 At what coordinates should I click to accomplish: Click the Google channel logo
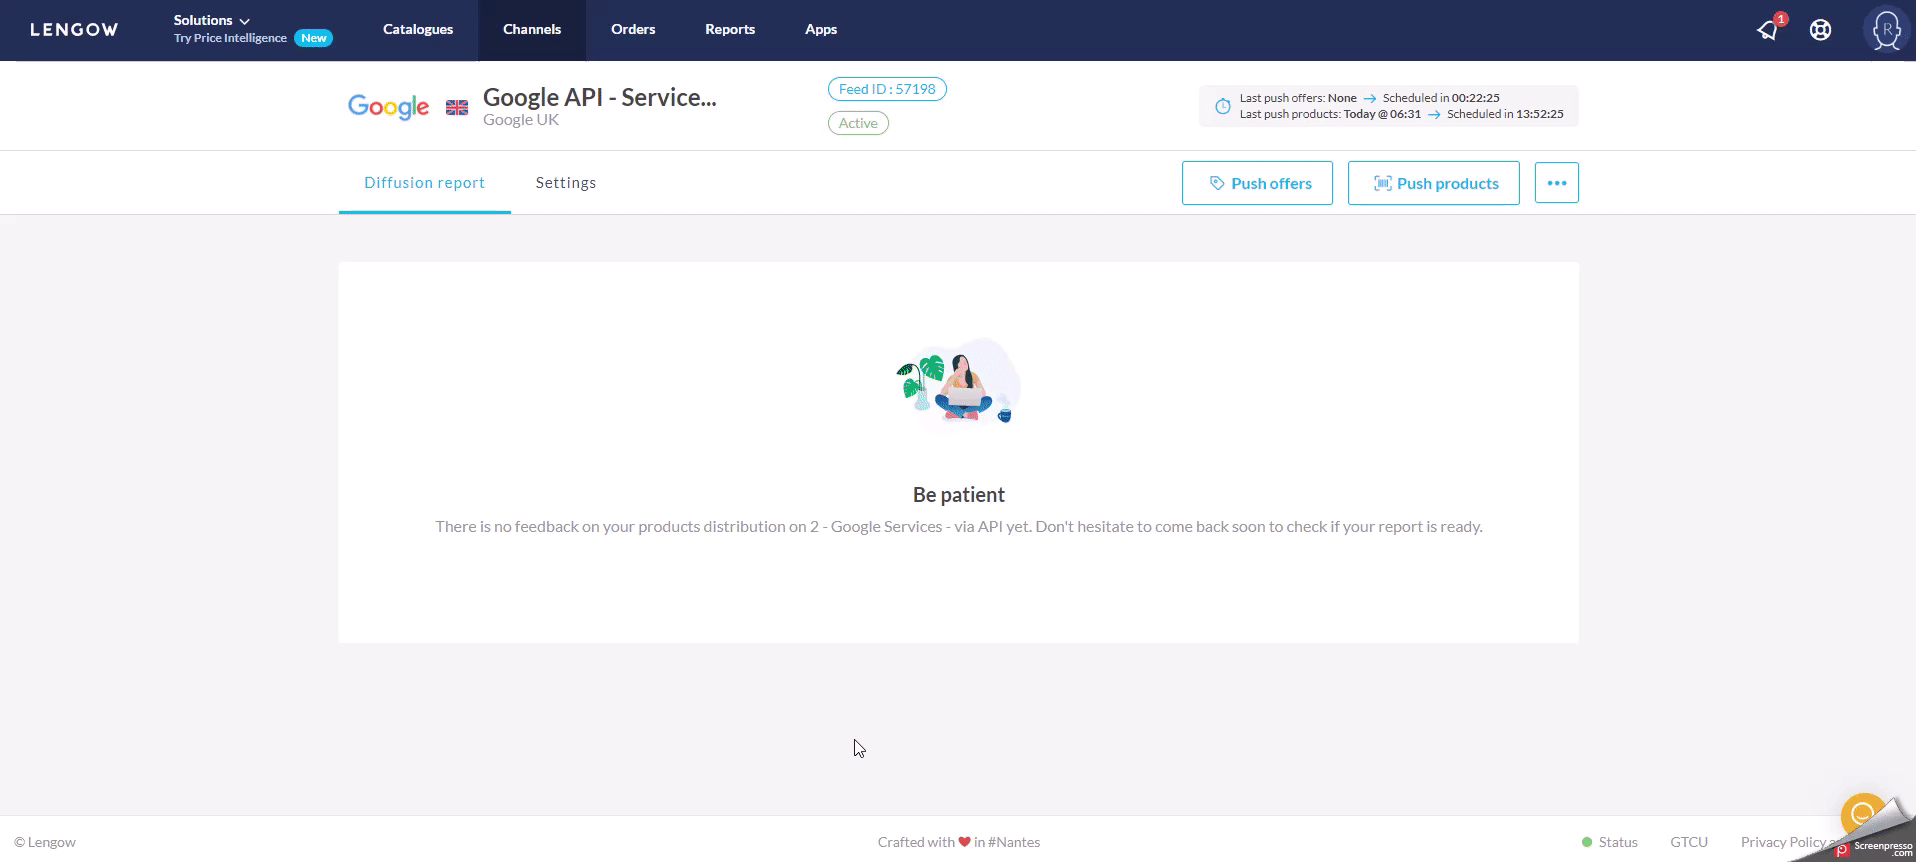click(x=388, y=106)
